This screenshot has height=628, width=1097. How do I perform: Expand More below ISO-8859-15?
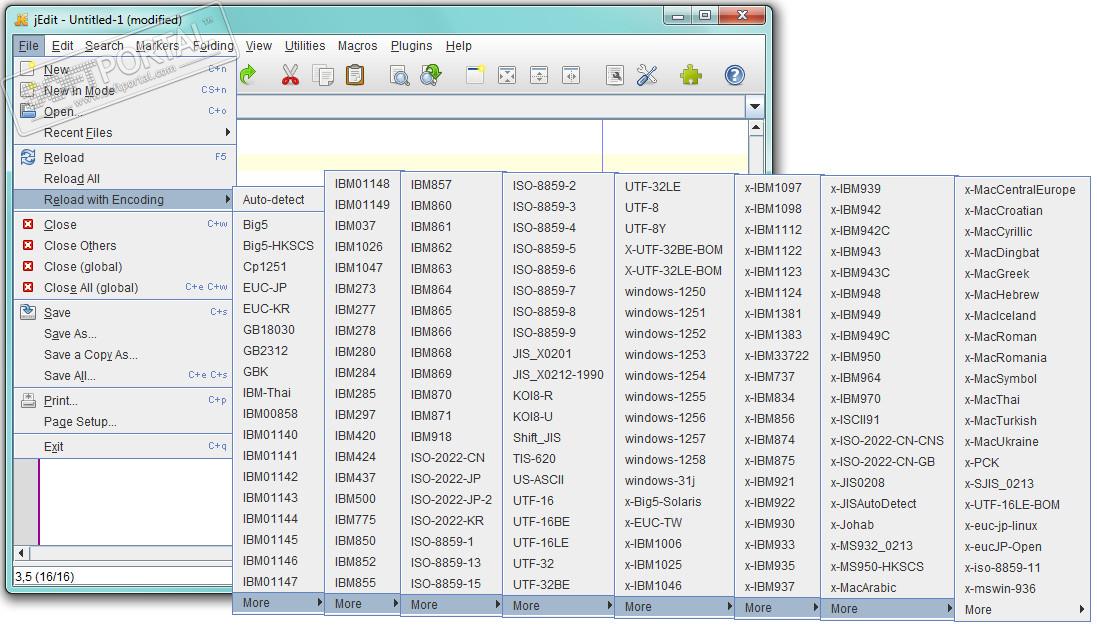point(452,605)
